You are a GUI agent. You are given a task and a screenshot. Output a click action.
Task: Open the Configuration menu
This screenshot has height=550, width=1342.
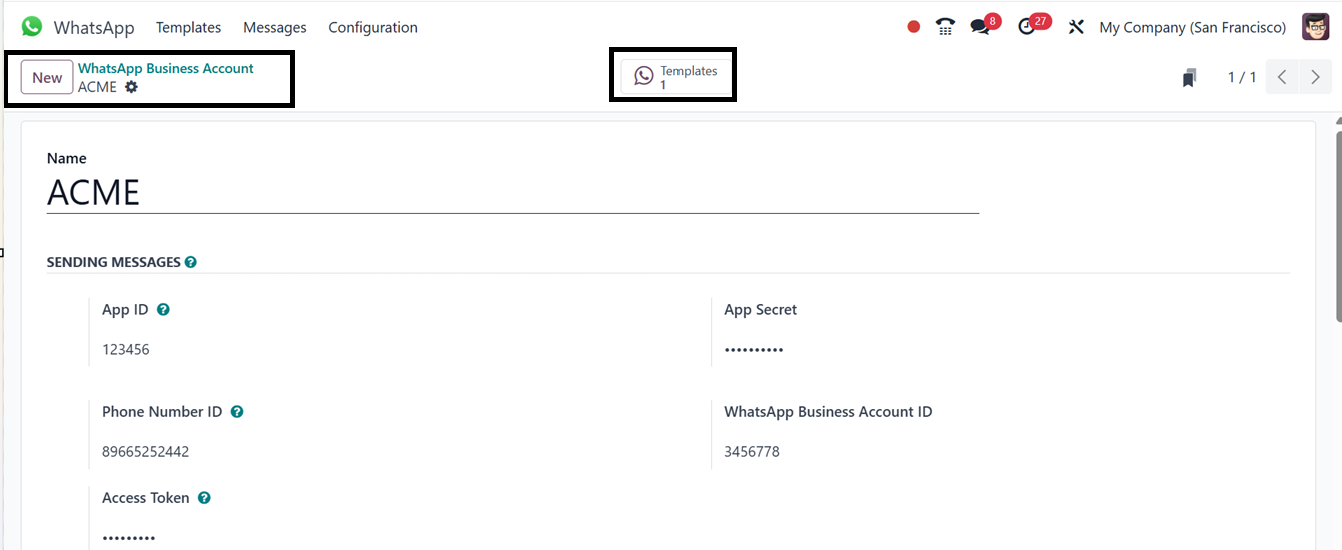point(373,27)
